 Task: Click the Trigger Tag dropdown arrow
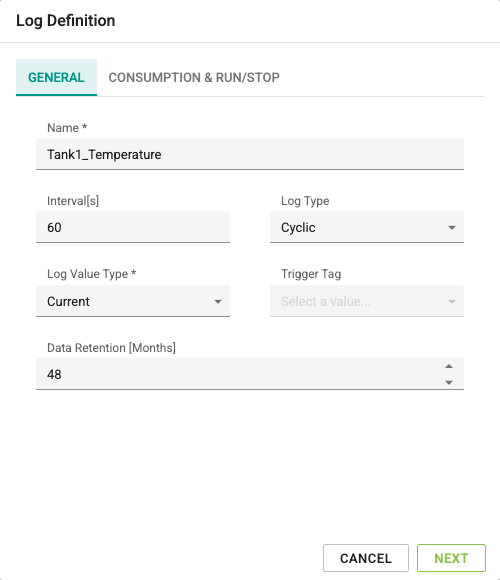[452, 301]
